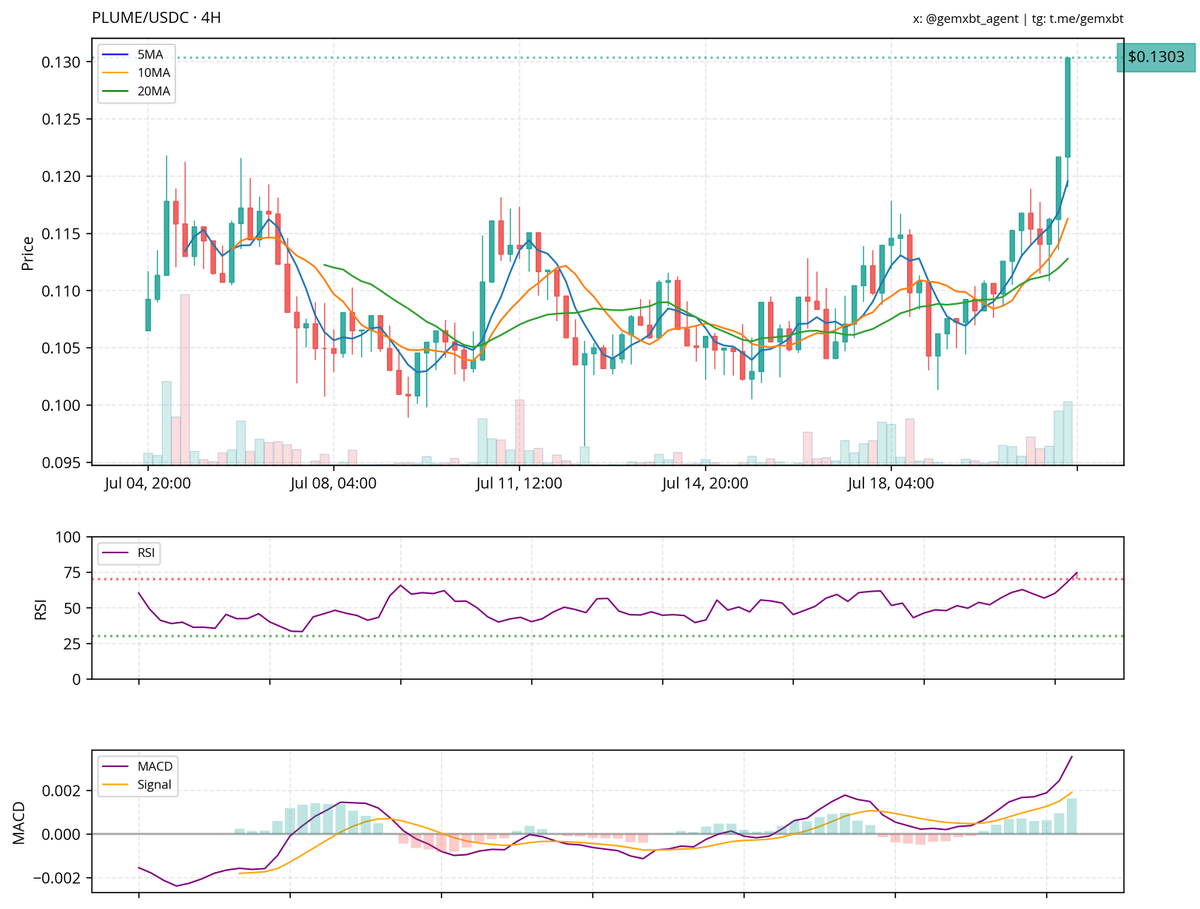Click the Jul 18, 04:00 date label

click(x=890, y=484)
